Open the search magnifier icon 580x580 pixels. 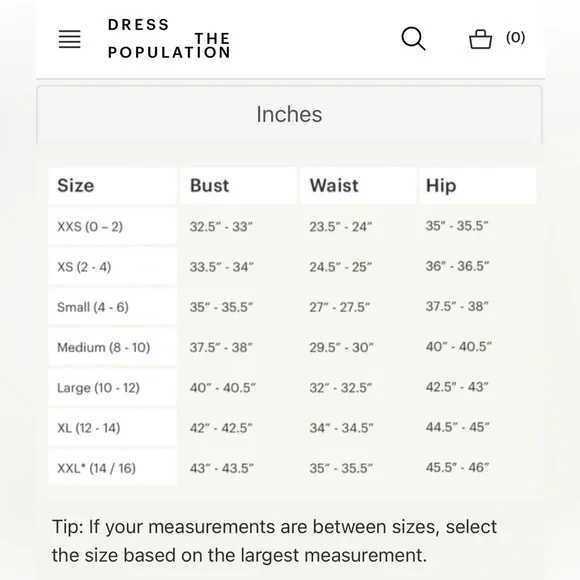coord(413,38)
